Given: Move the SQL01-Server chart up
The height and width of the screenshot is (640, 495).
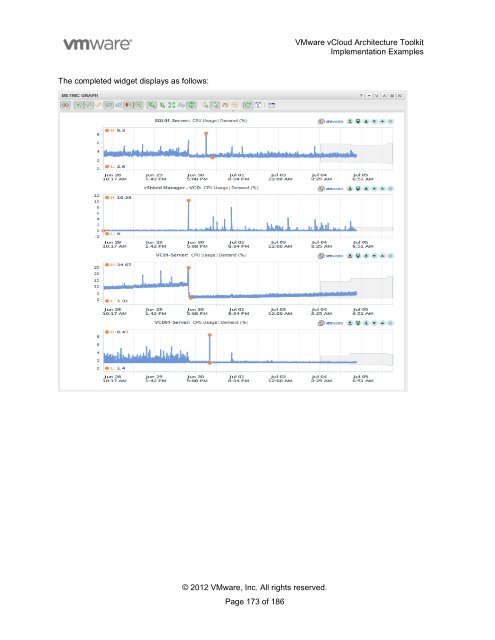Looking at the screenshot, I should click(x=382, y=121).
